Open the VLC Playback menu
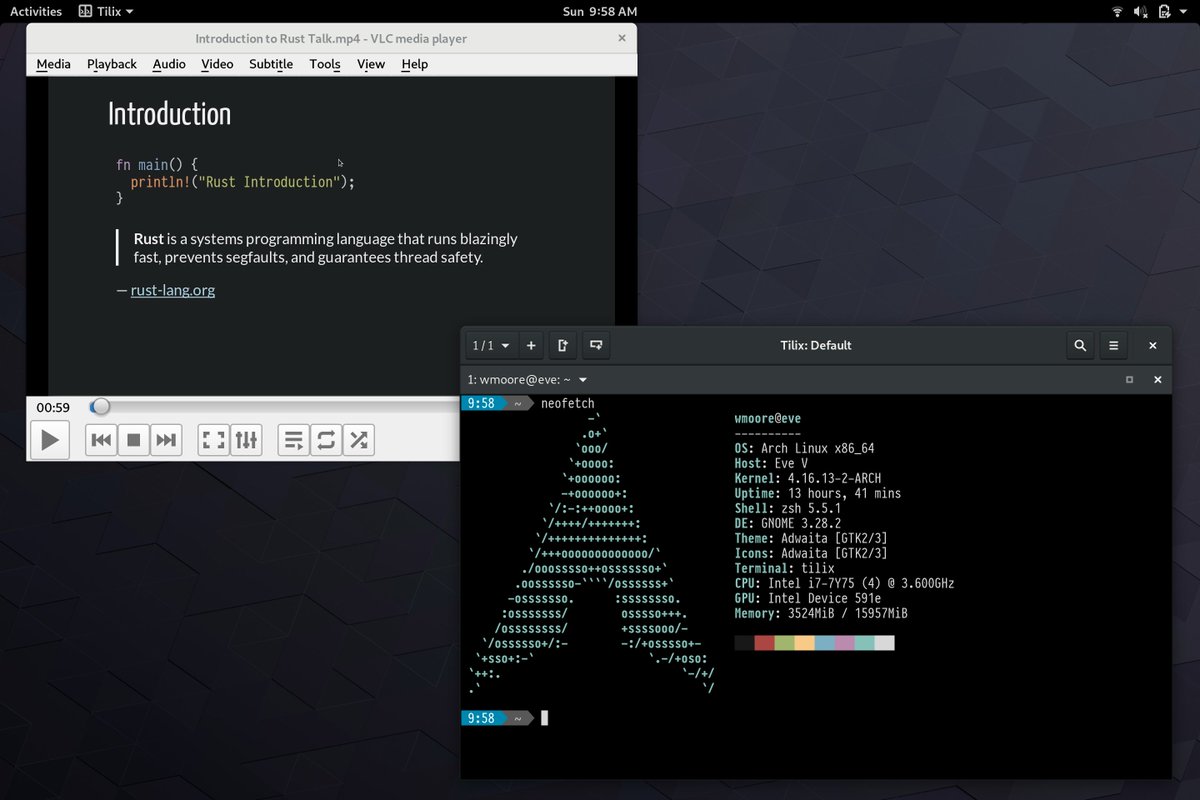The image size is (1200, 800). coord(112,64)
